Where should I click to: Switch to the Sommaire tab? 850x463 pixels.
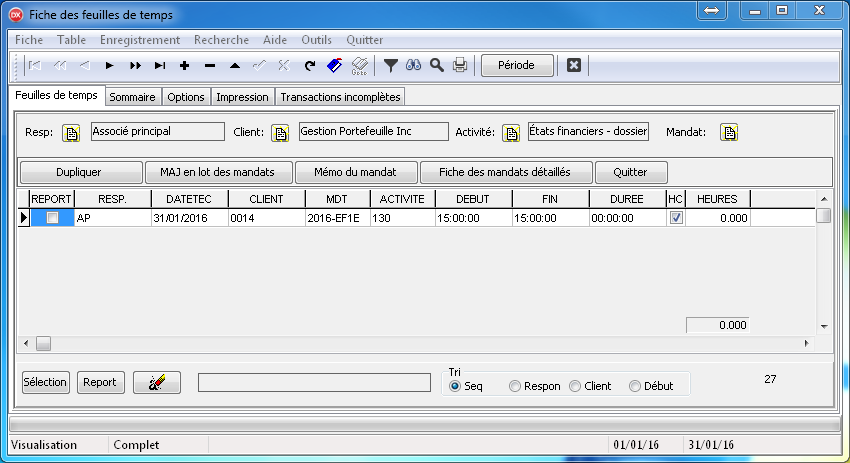pyautogui.click(x=132, y=97)
